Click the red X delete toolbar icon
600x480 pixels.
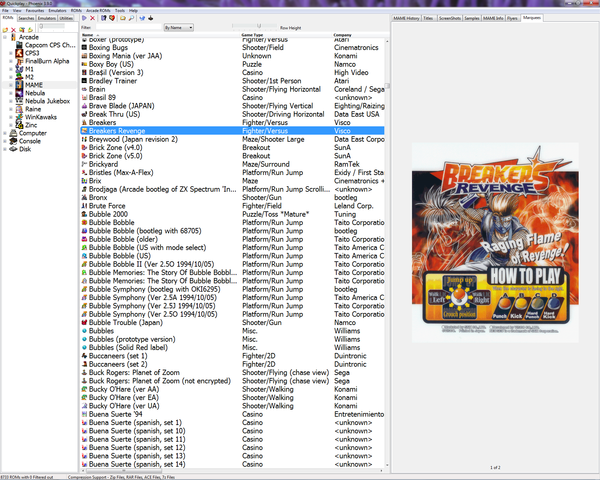click(x=93, y=18)
